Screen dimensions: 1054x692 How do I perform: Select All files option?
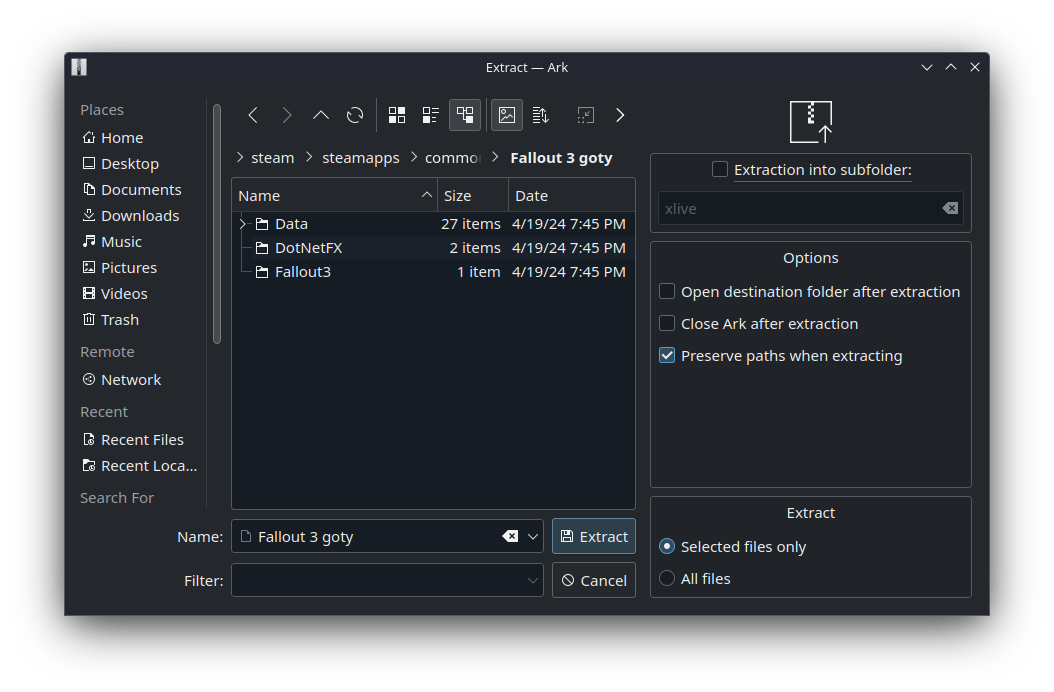(667, 578)
